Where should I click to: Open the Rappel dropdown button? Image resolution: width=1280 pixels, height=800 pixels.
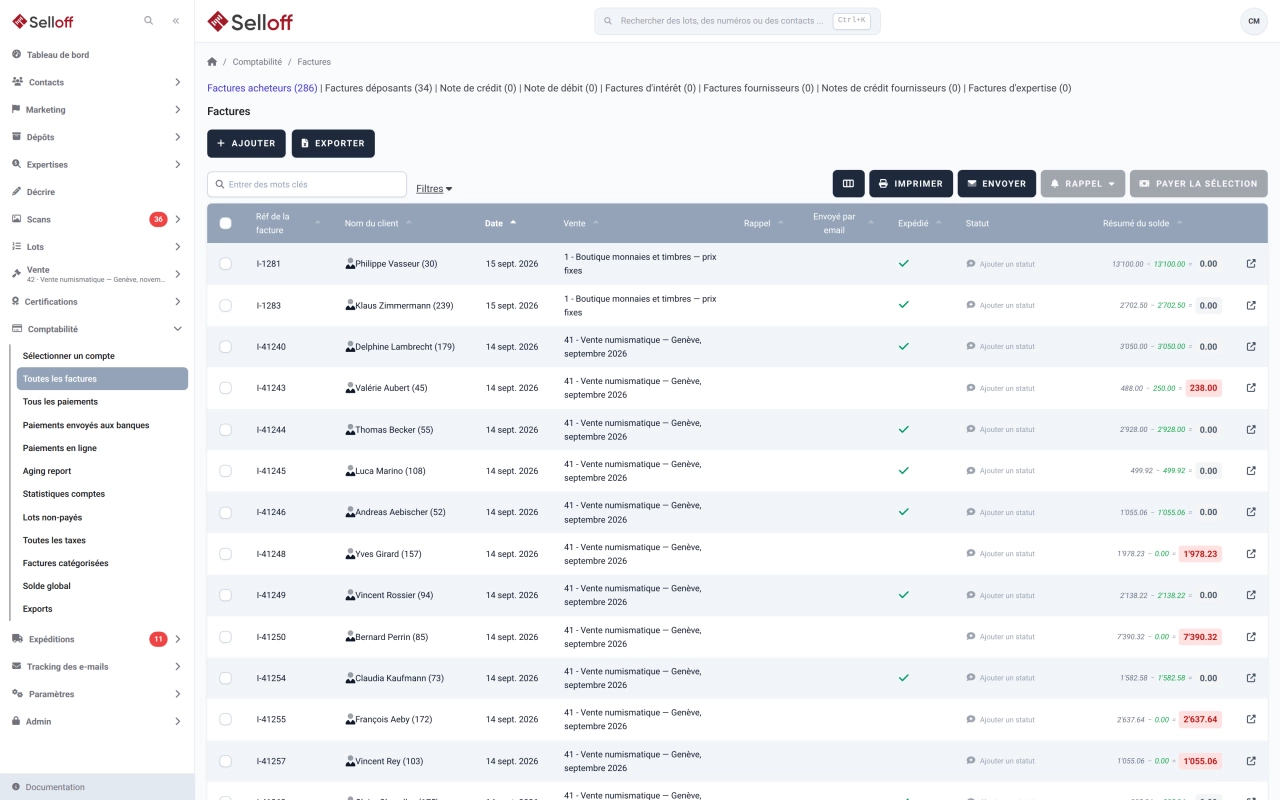pos(1083,184)
